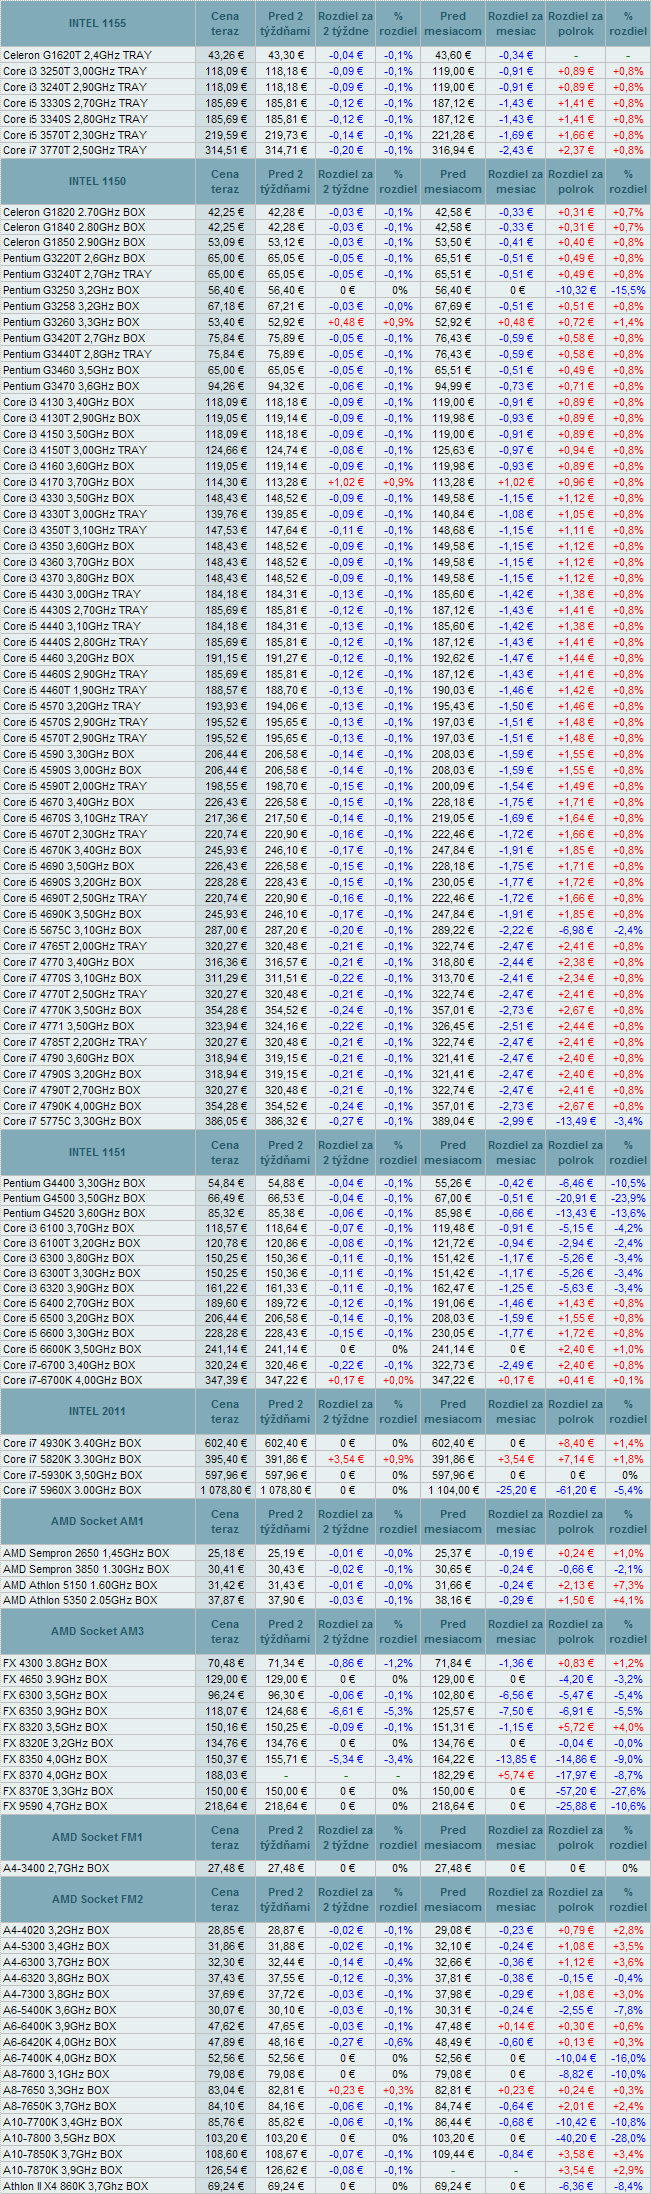Select A4-4020 3,2GHz BOX row name
This screenshot has width=651, height=2194.
56,1930
